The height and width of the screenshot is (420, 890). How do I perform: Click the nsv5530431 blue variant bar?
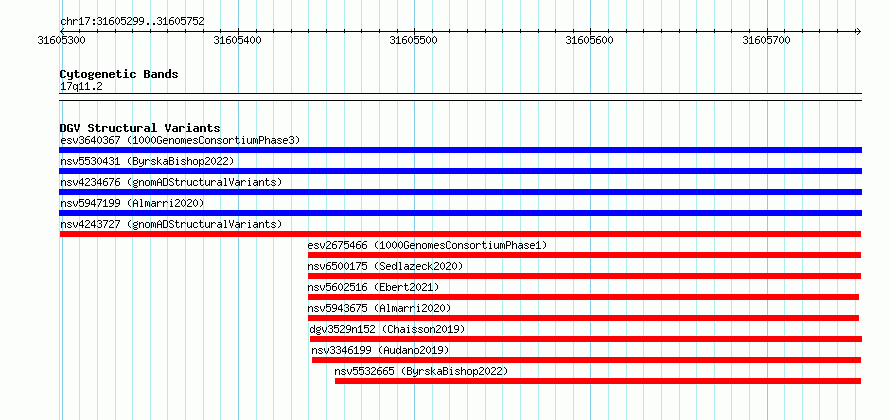tap(460, 171)
